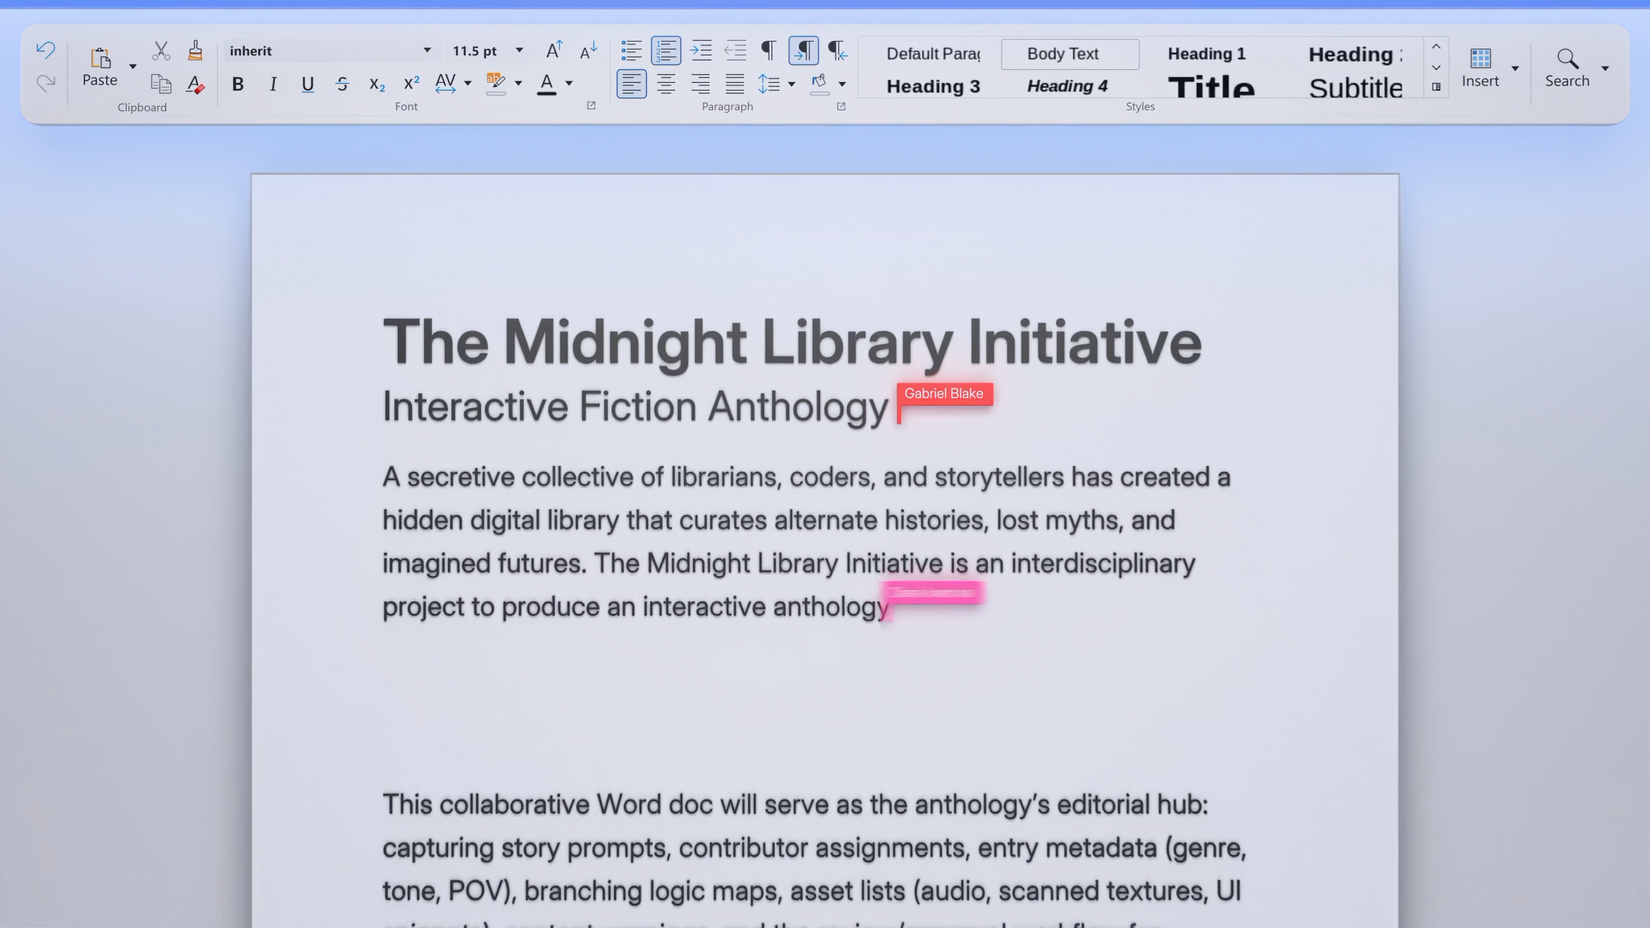The height and width of the screenshot is (928, 1650).
Task: Apply the Heading 1 style
Action: [1207, 54]
